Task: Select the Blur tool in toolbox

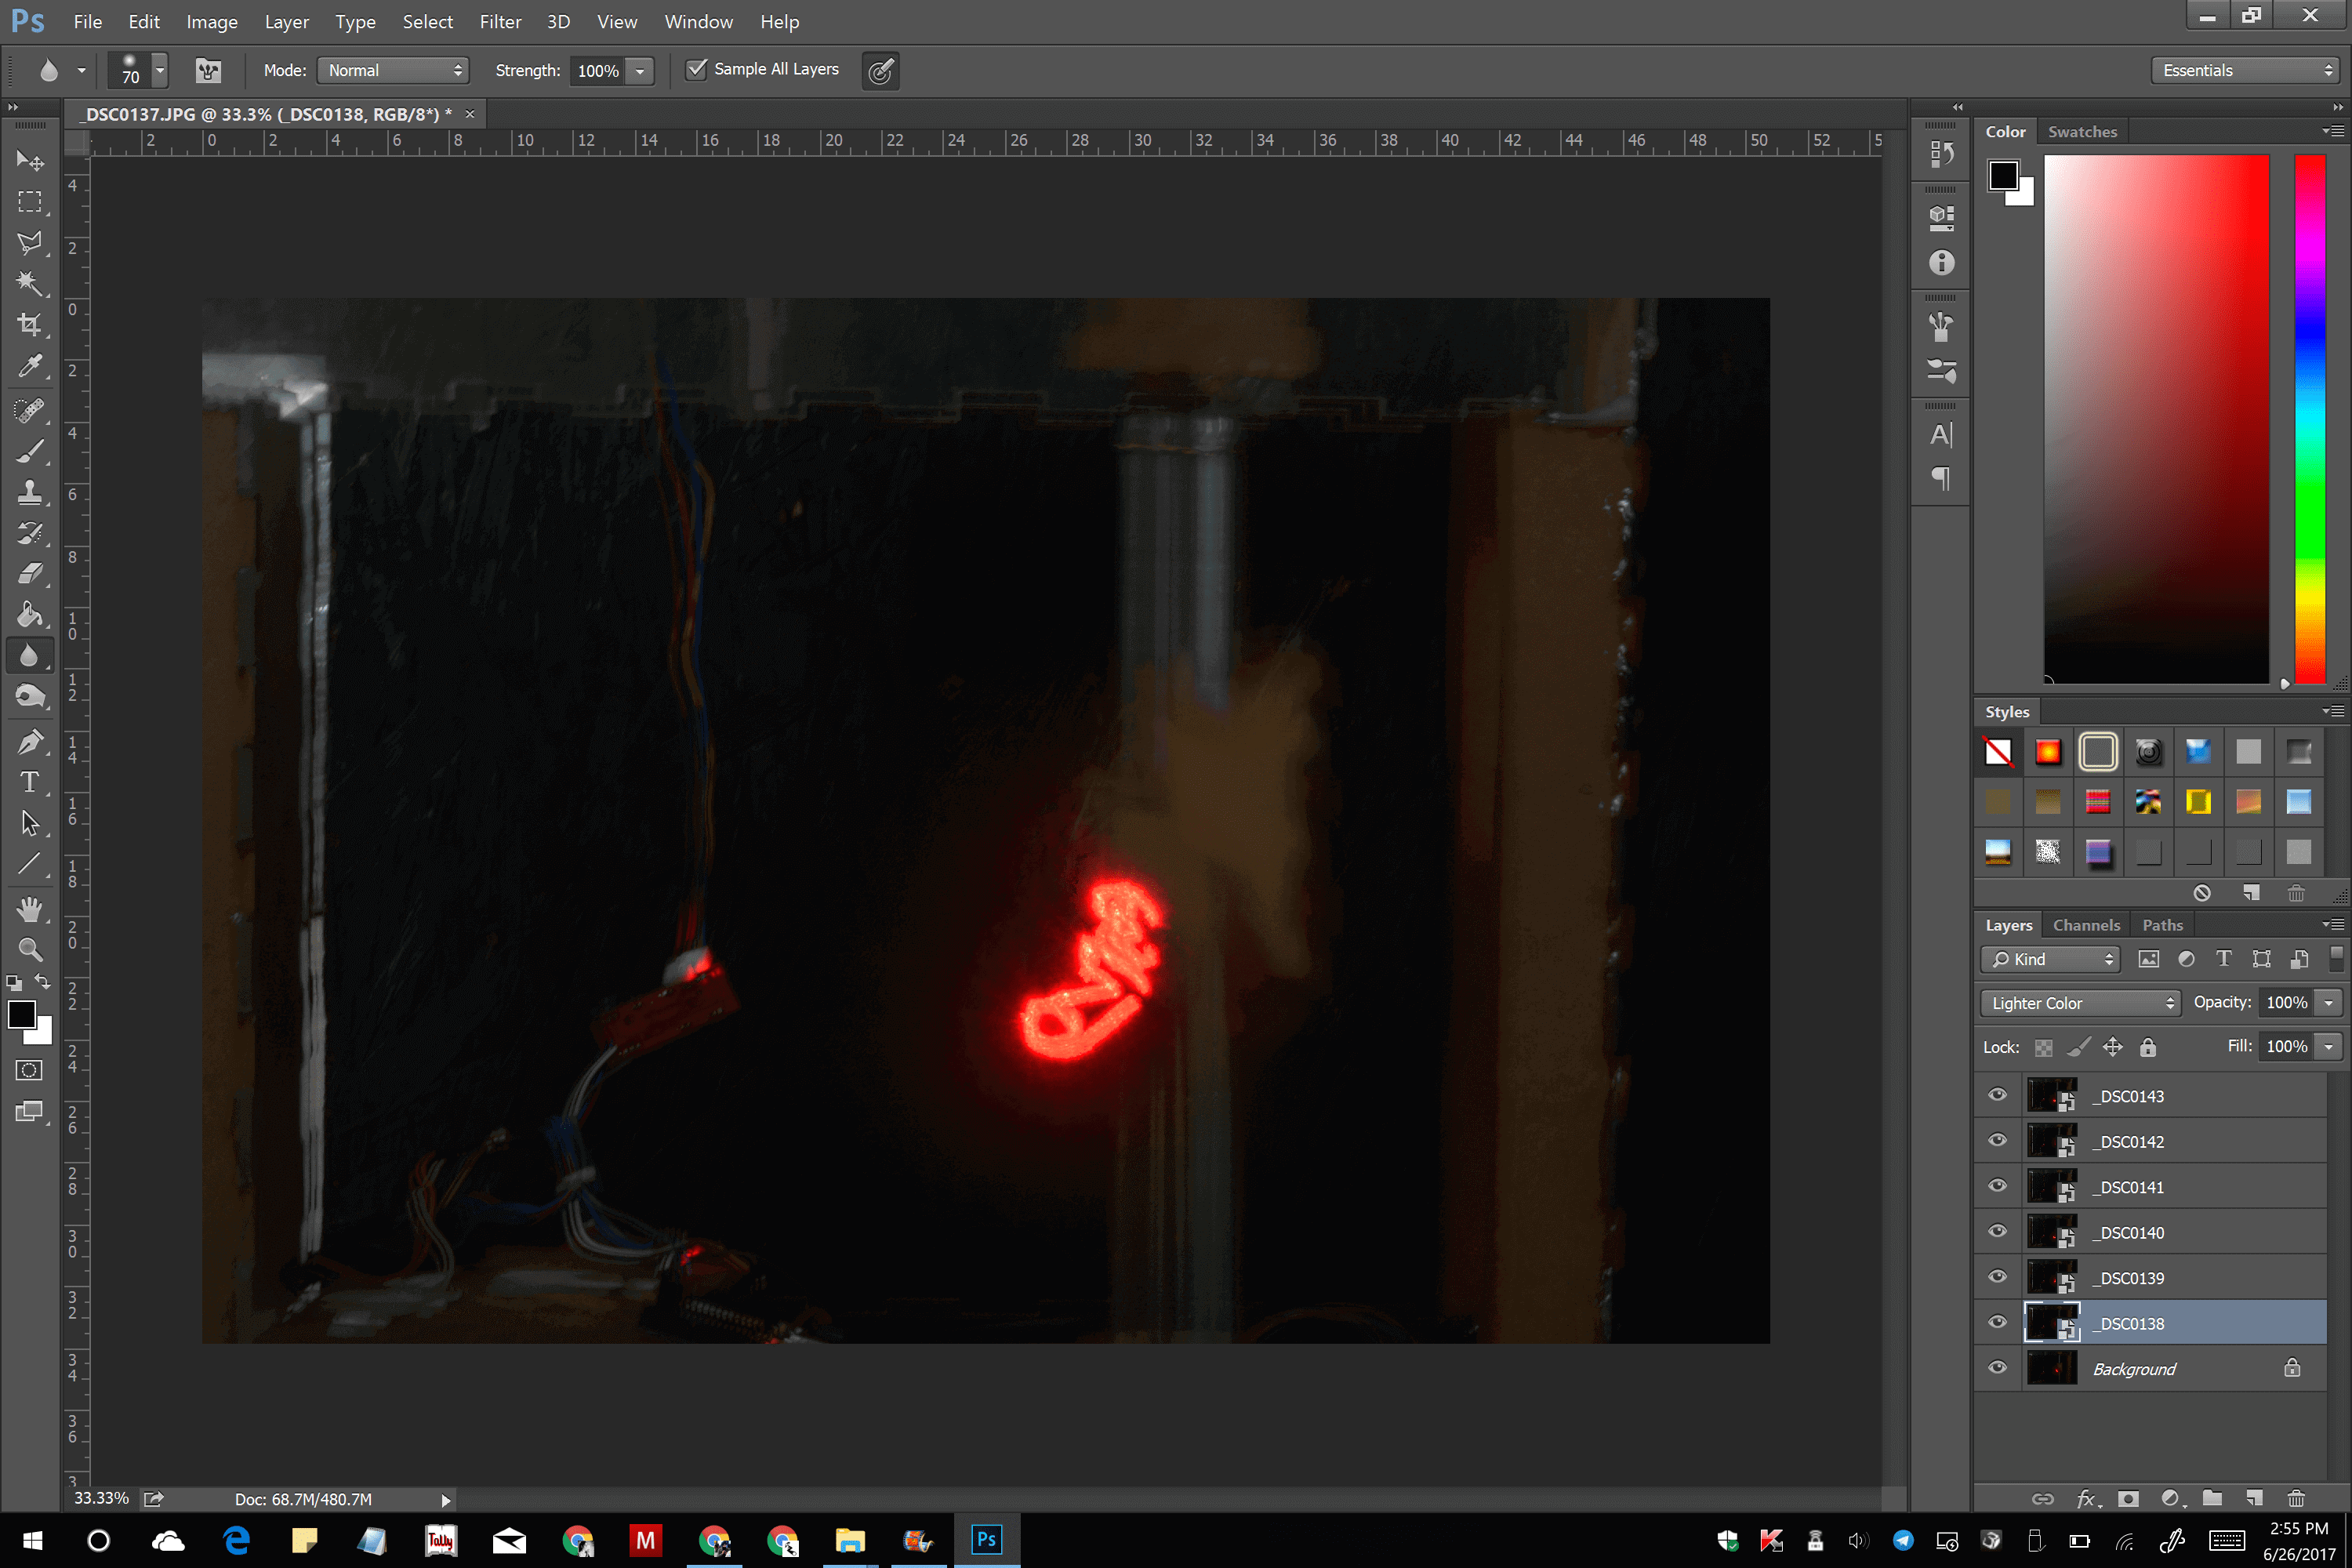Action: point(30,656)
